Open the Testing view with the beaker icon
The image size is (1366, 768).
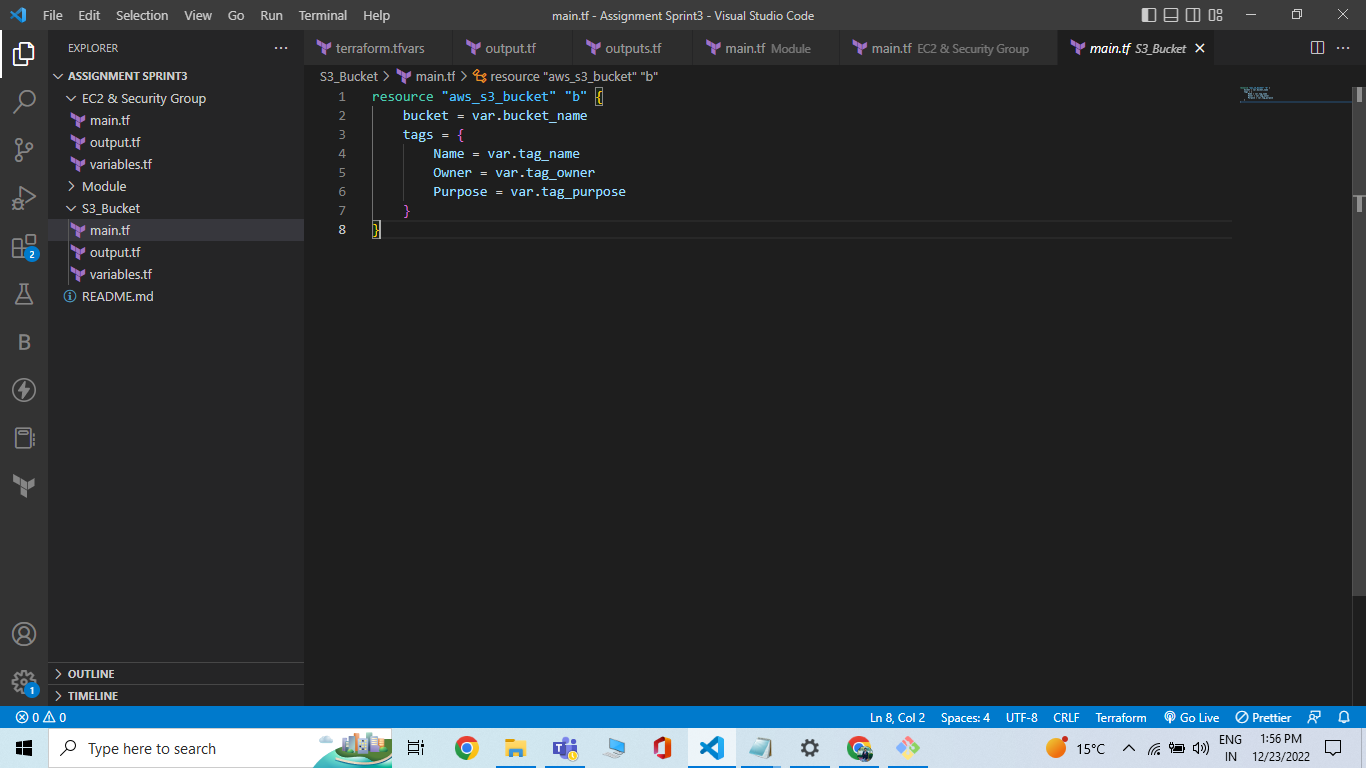pyautogui.click(x=24, y=294)
